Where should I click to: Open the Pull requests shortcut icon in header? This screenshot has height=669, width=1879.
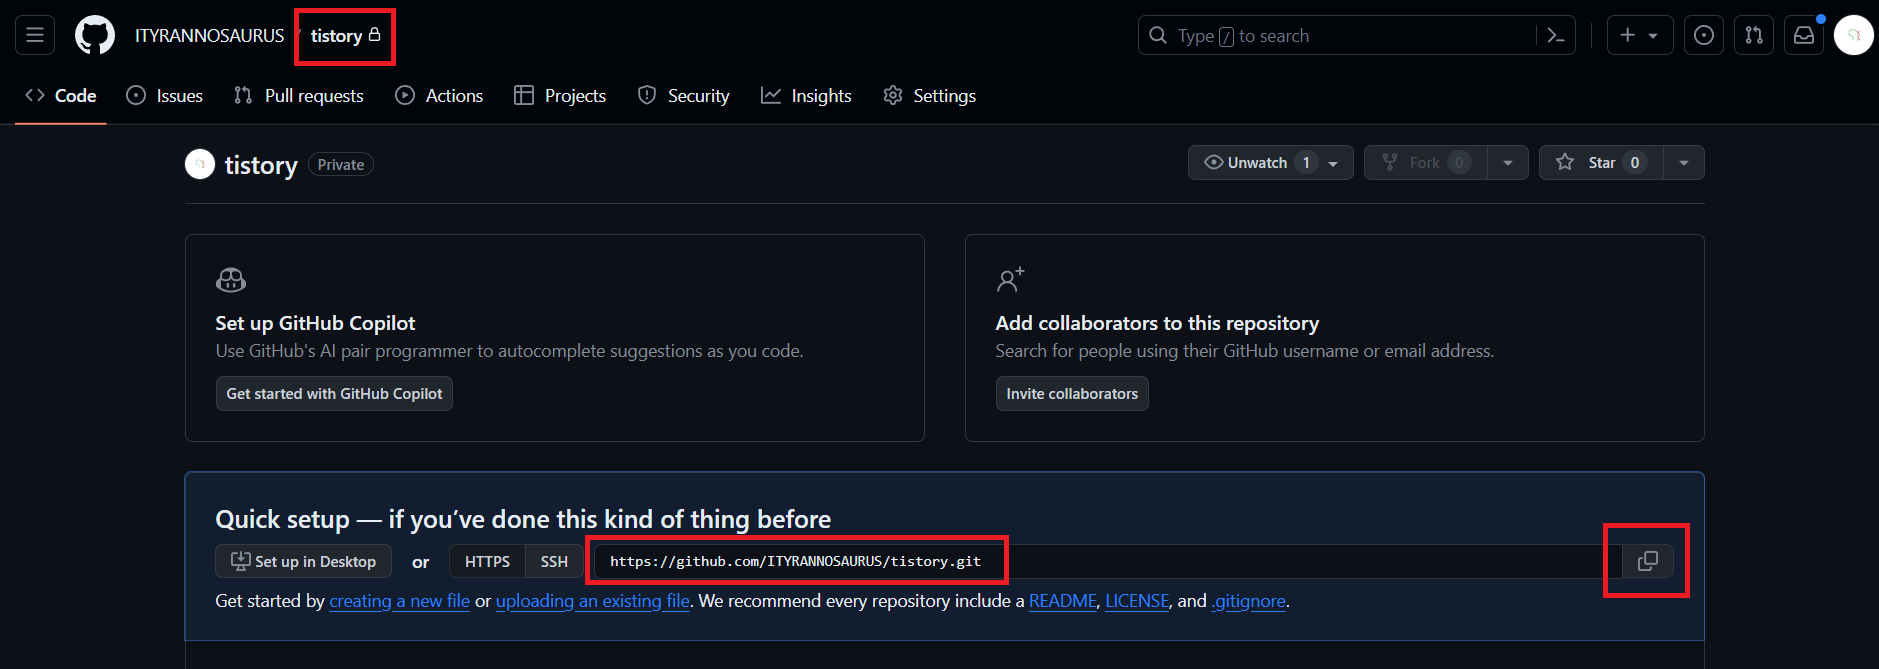pos(1754,35)
